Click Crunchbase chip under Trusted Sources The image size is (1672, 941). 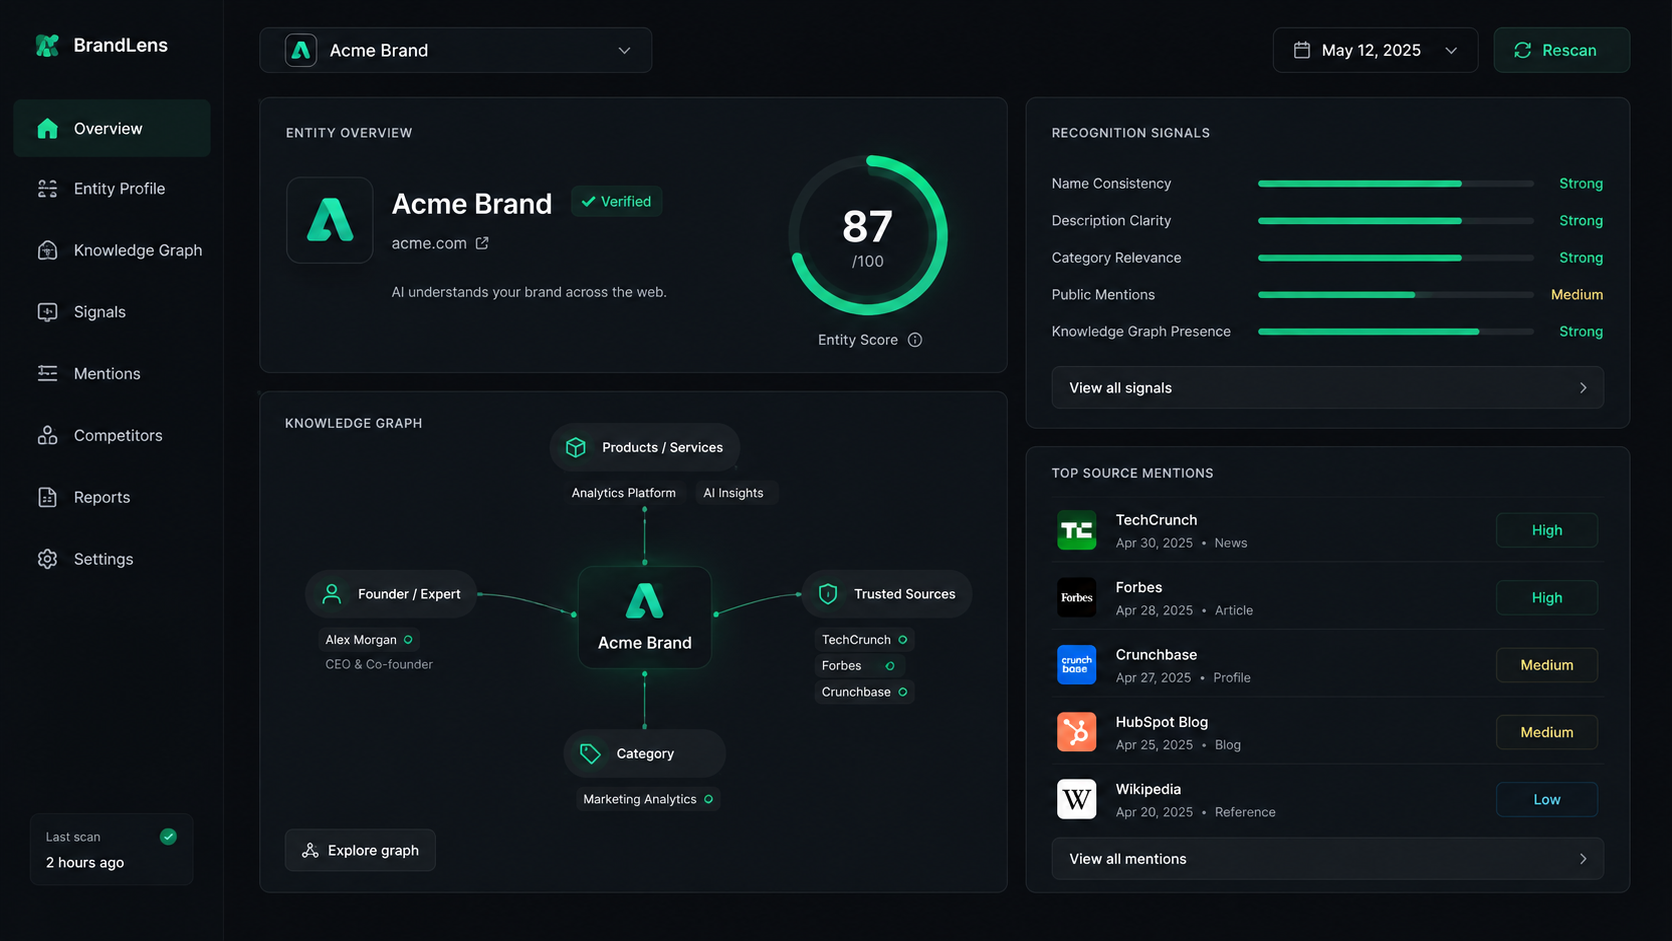tap(864, 692)
